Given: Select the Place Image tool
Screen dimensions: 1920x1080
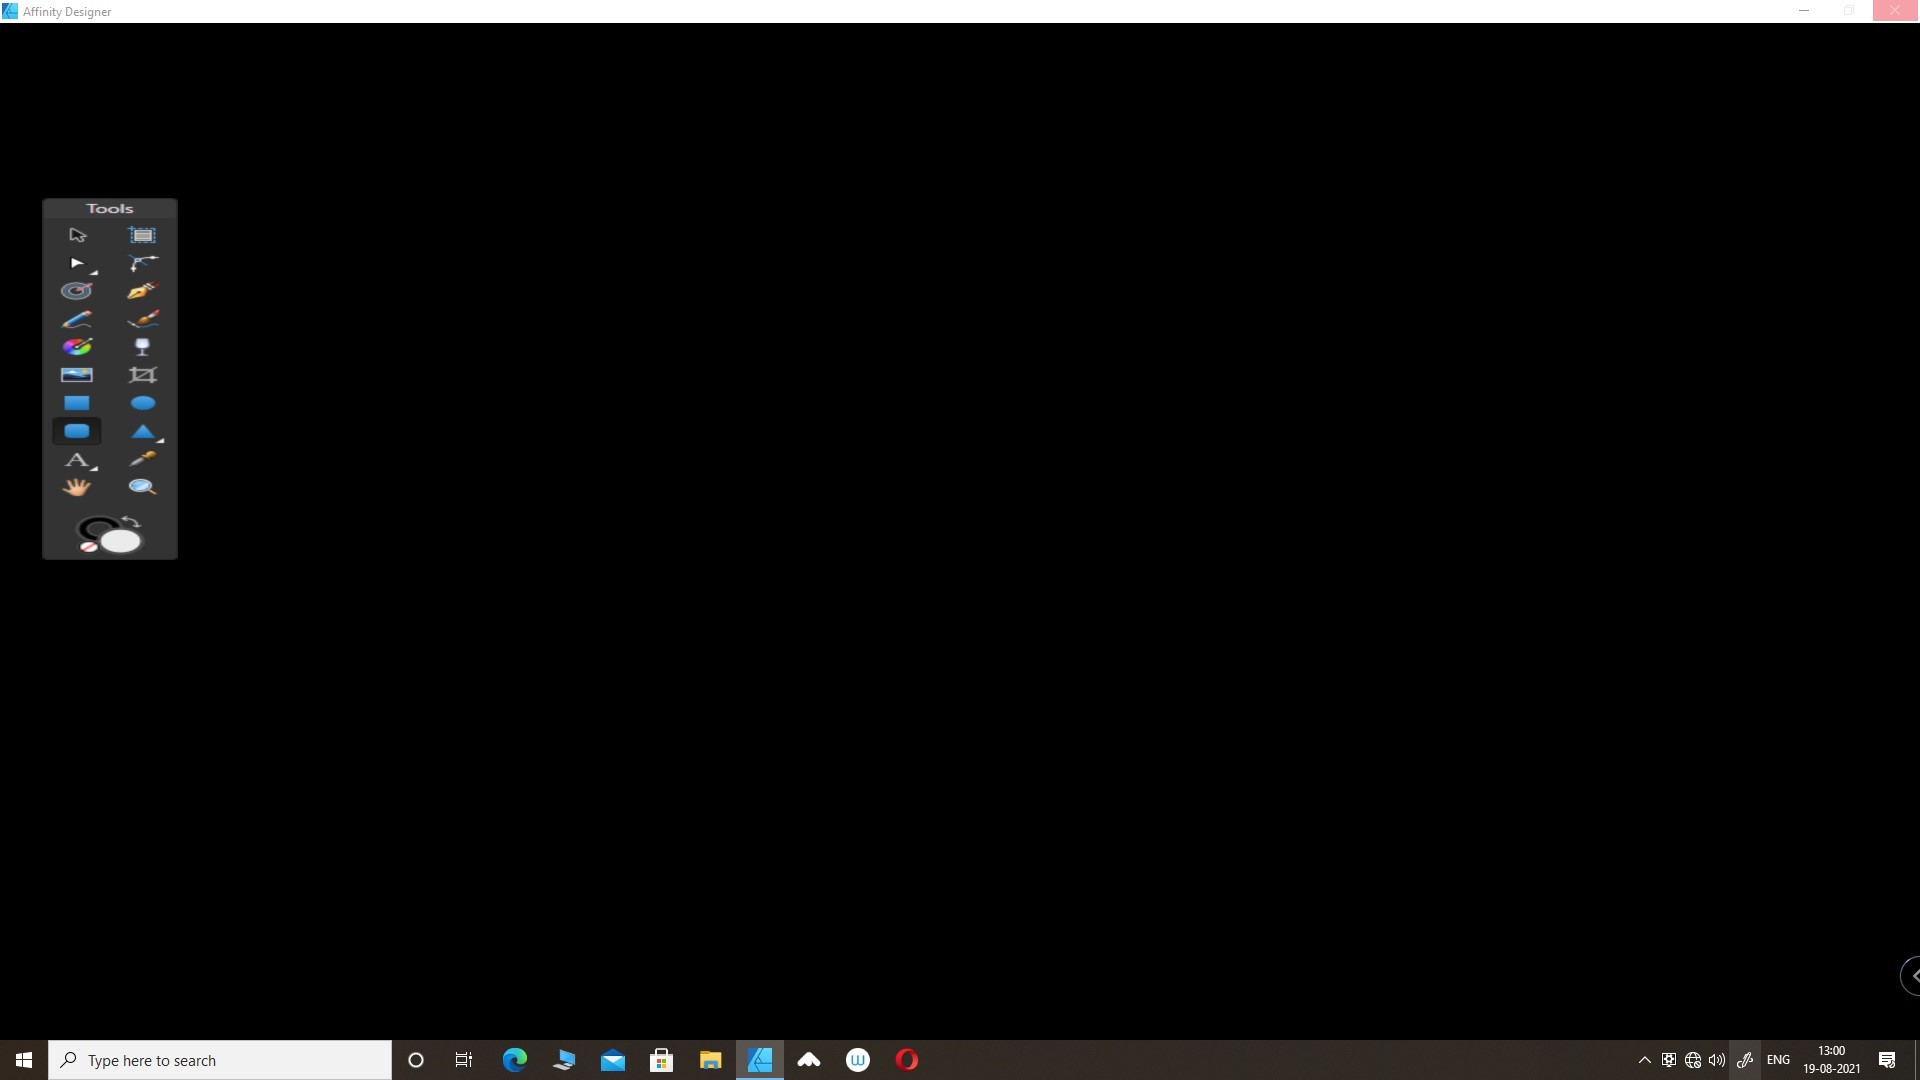Looking at the screenshot, I should [77, 375].
